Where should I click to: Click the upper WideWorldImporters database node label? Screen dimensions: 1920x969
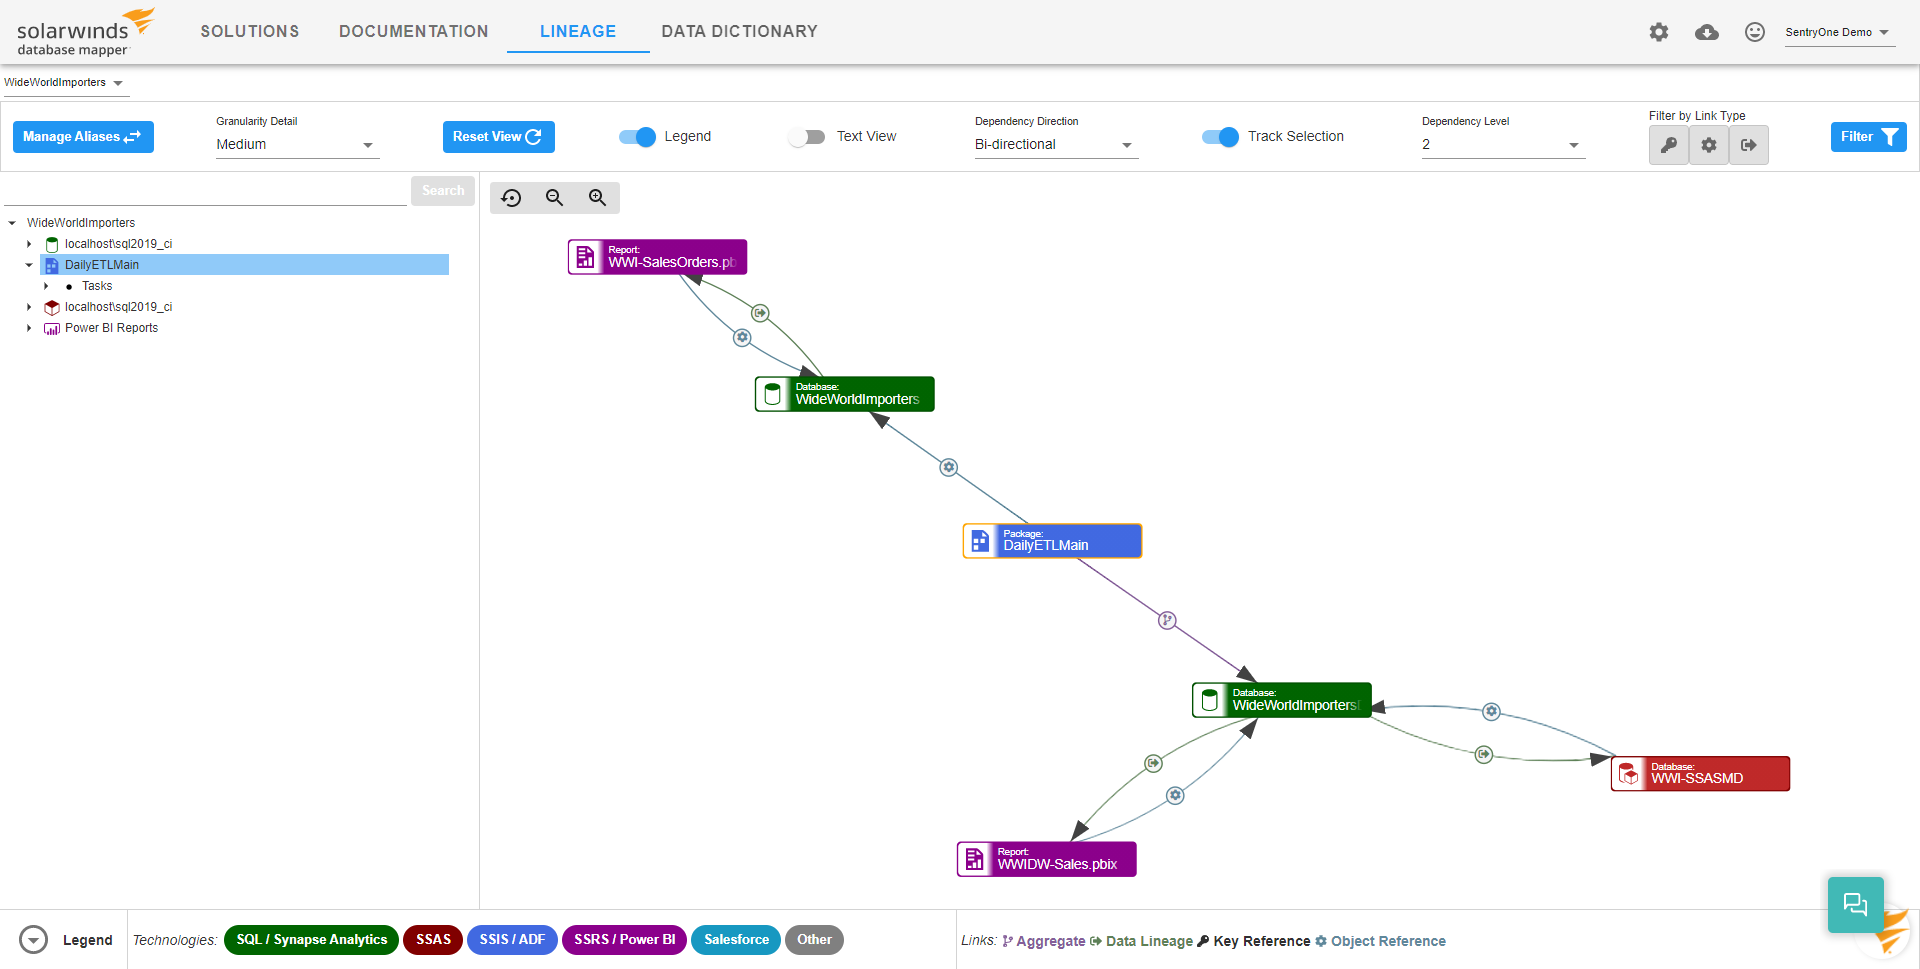point(857,399)
